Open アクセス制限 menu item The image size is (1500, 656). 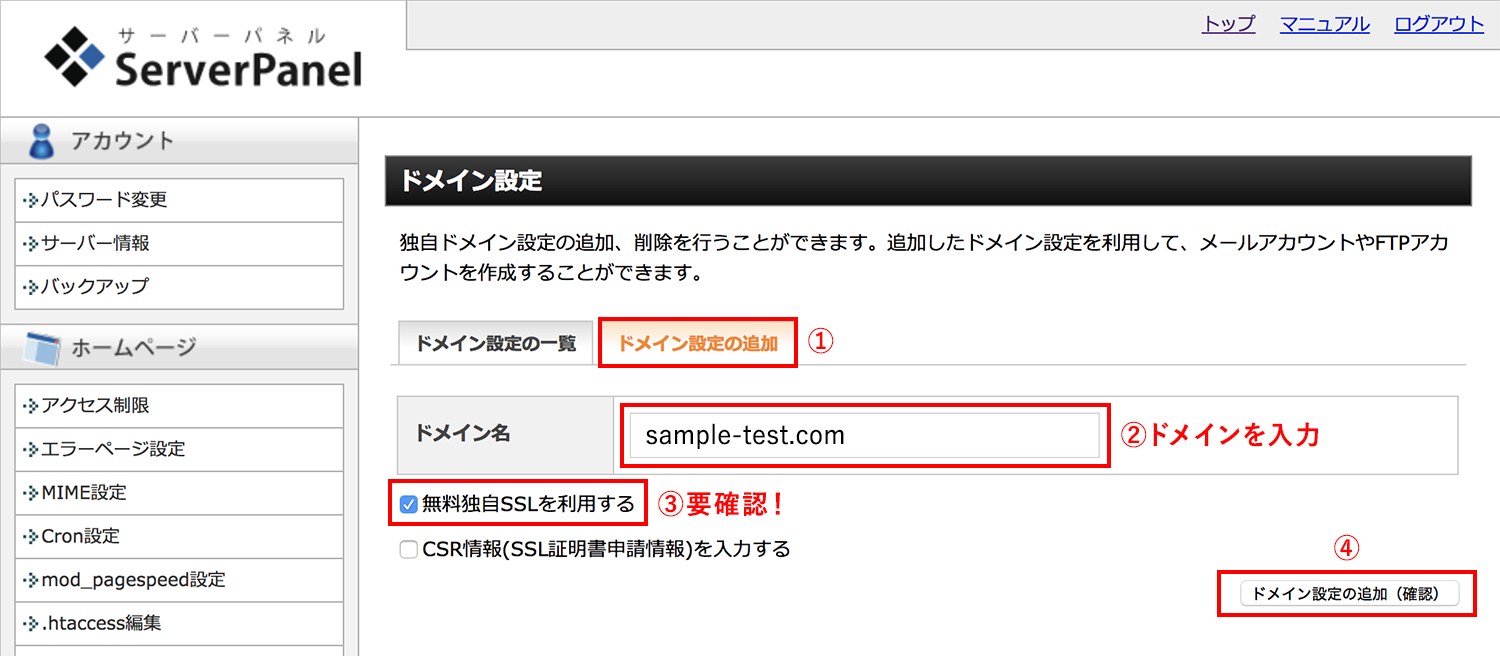pyautogui.click(x=180, y=405)
